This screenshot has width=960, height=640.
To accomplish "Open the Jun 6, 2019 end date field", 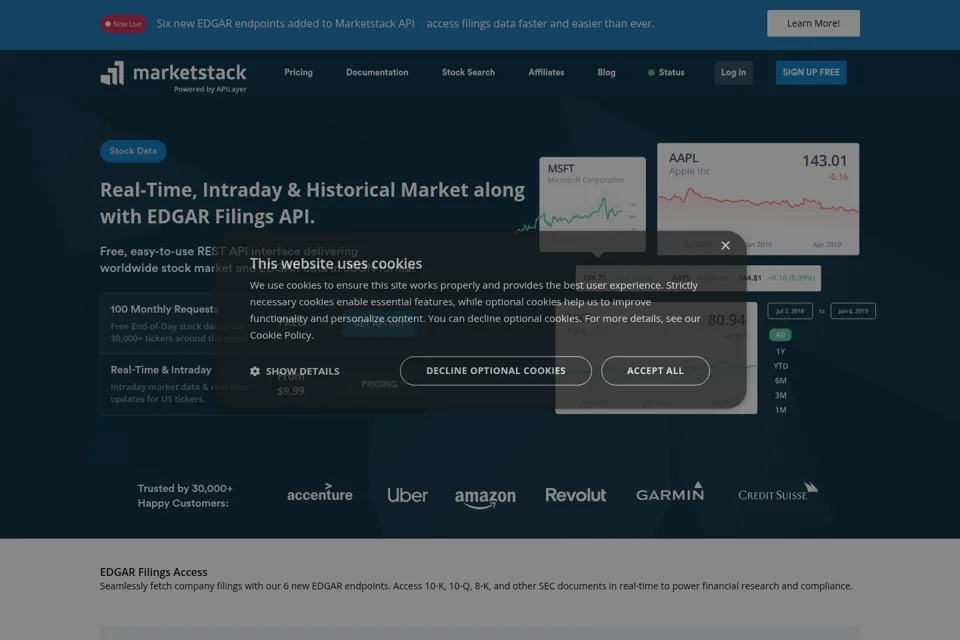I will point(853,311).
